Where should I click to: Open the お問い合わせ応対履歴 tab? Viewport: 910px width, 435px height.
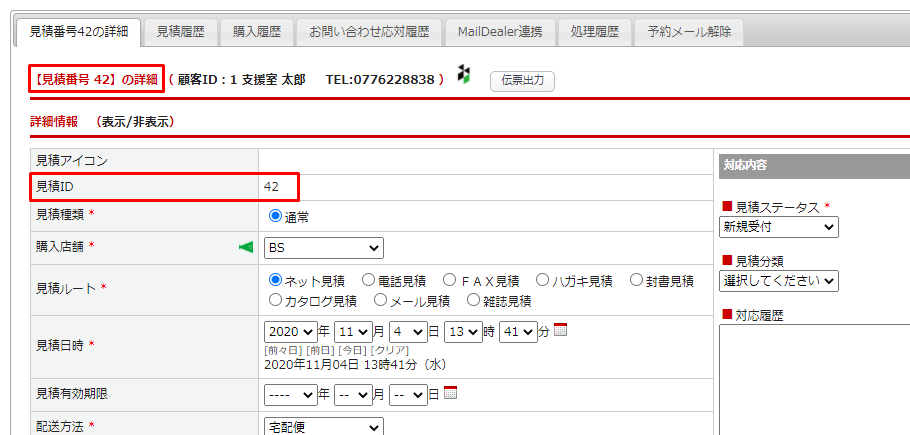click(369, 32)
